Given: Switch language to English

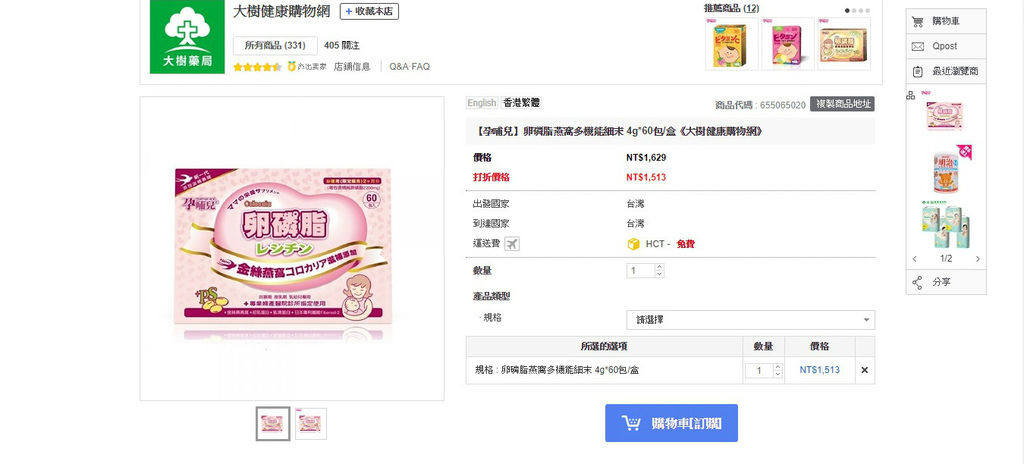Looking at the screenshot, I should point(482,103).
